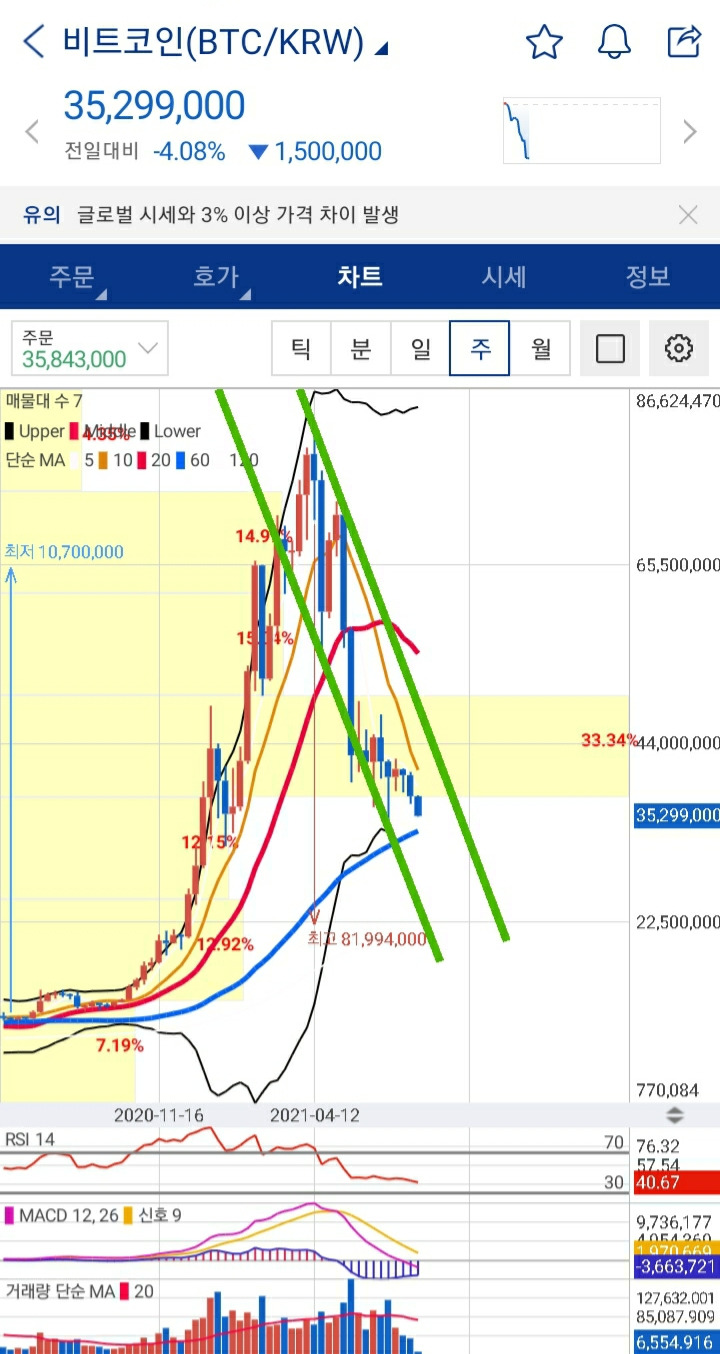The image size is (720, 1354).
Task: Tap the 최고 81,994,000 marker
Action: pos(367,939)
